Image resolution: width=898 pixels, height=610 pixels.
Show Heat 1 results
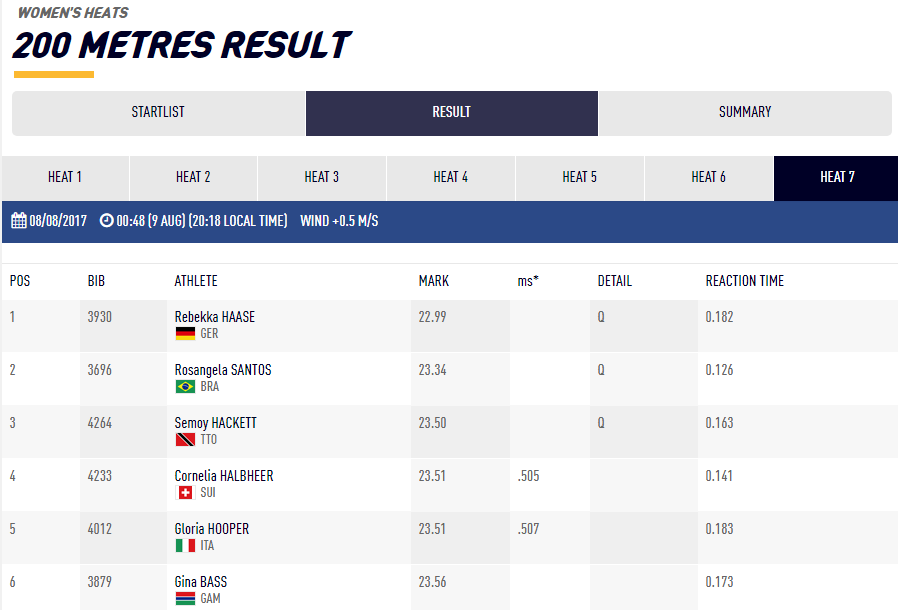pos(65,178)
